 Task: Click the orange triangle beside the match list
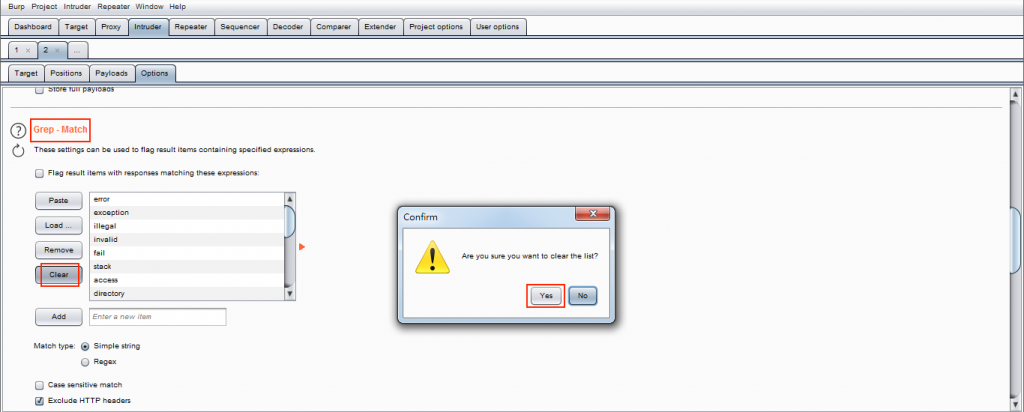coord(302,246)
